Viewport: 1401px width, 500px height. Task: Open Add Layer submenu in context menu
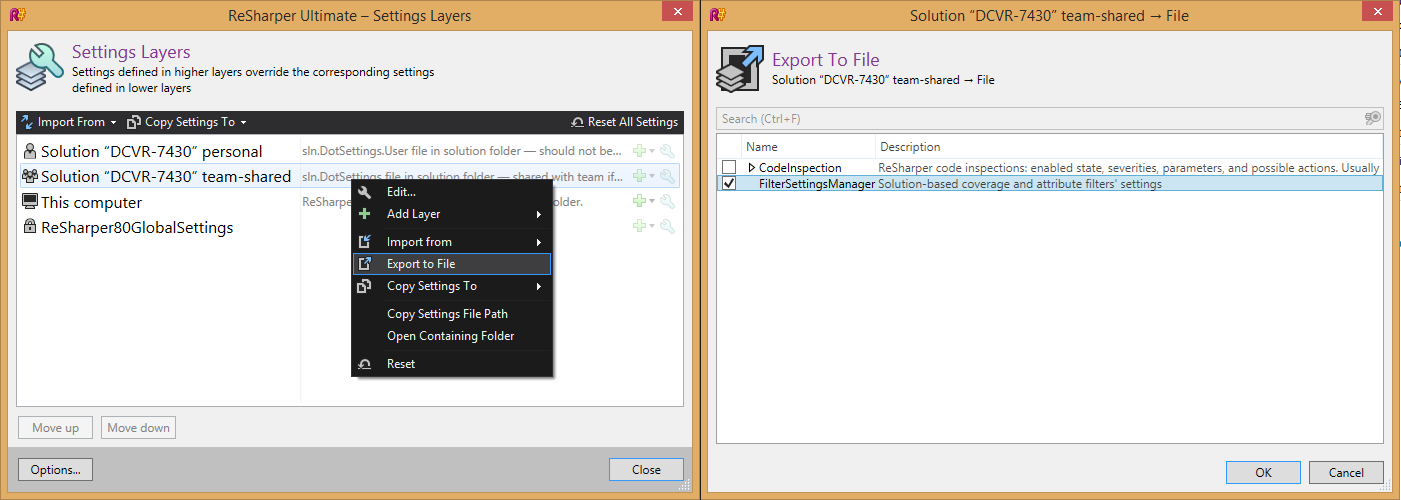pyautogui.click(x=452, y=214)
